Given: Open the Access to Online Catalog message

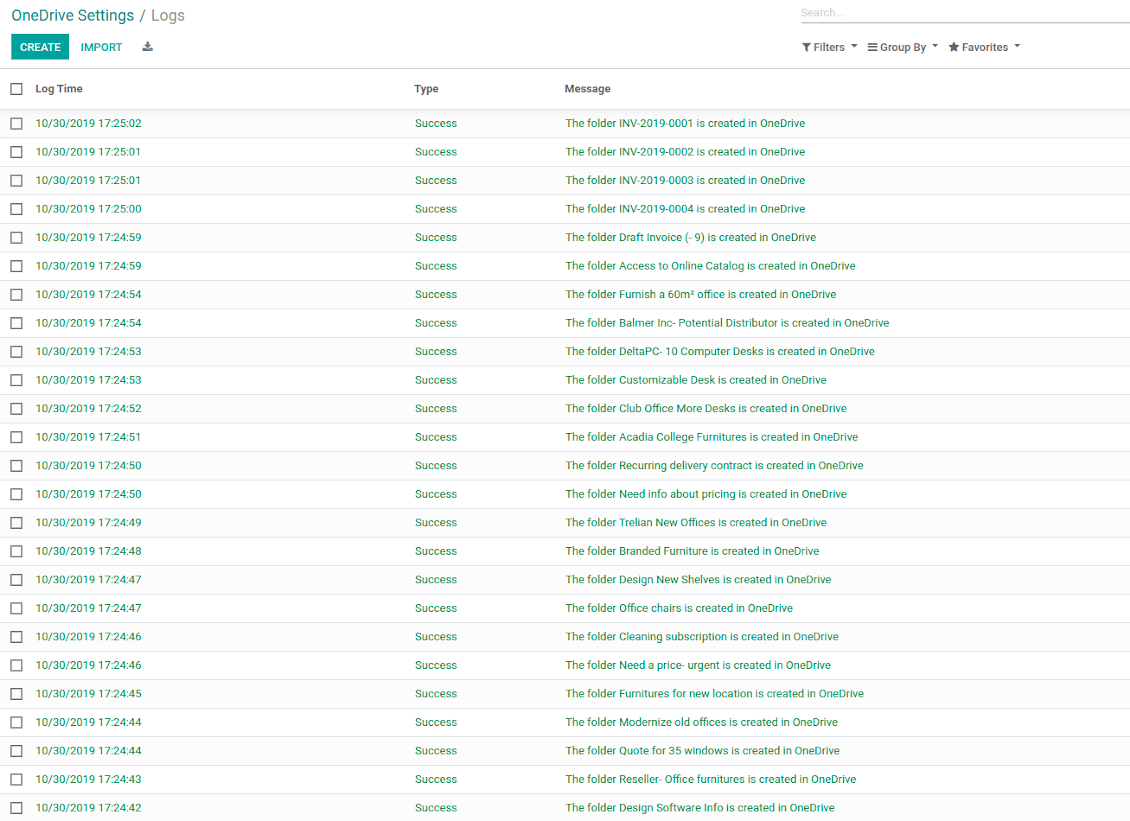Looking at the screenshot, I should [x=710, y=266].
